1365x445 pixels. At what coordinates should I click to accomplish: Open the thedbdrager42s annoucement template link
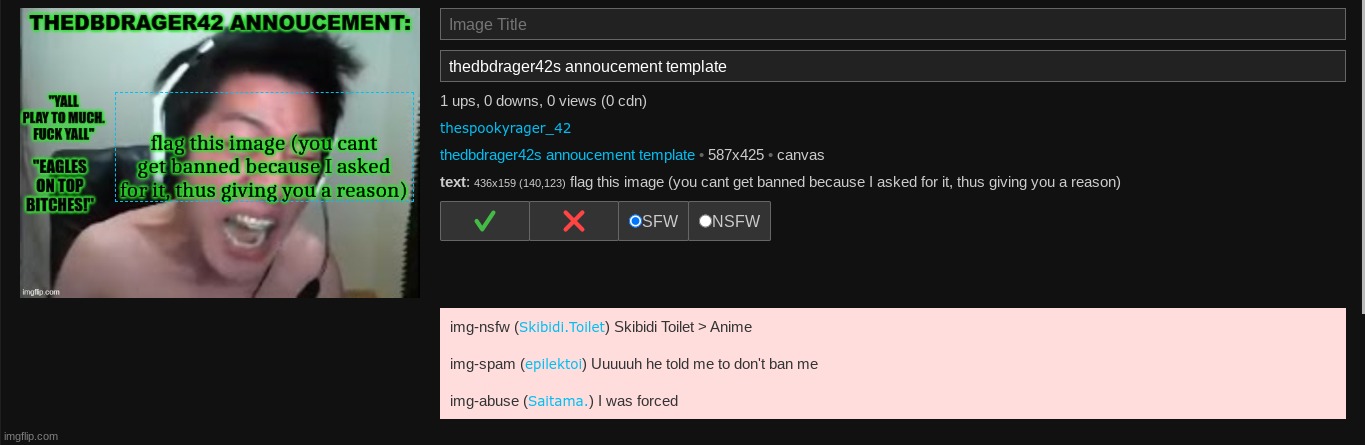click(x=567, y=155)
